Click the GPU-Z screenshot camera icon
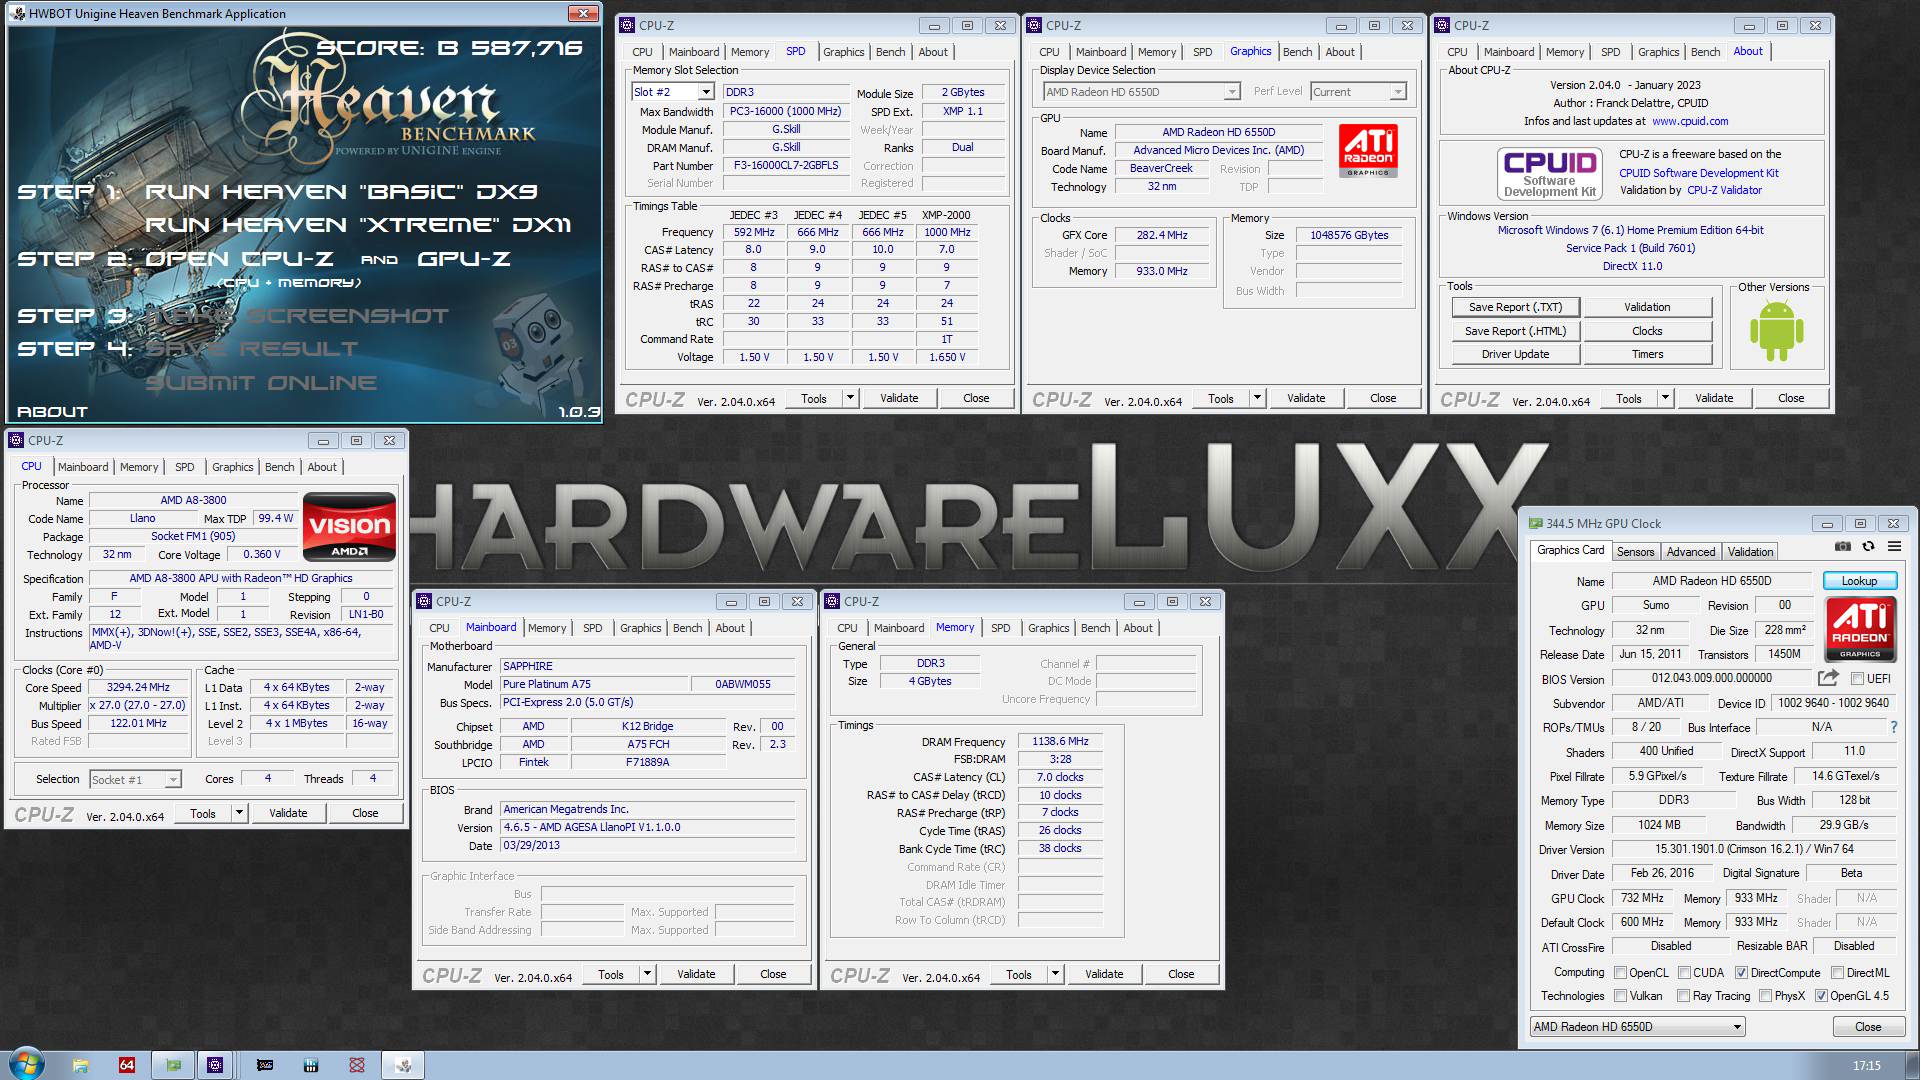 tap(1842, 547)
